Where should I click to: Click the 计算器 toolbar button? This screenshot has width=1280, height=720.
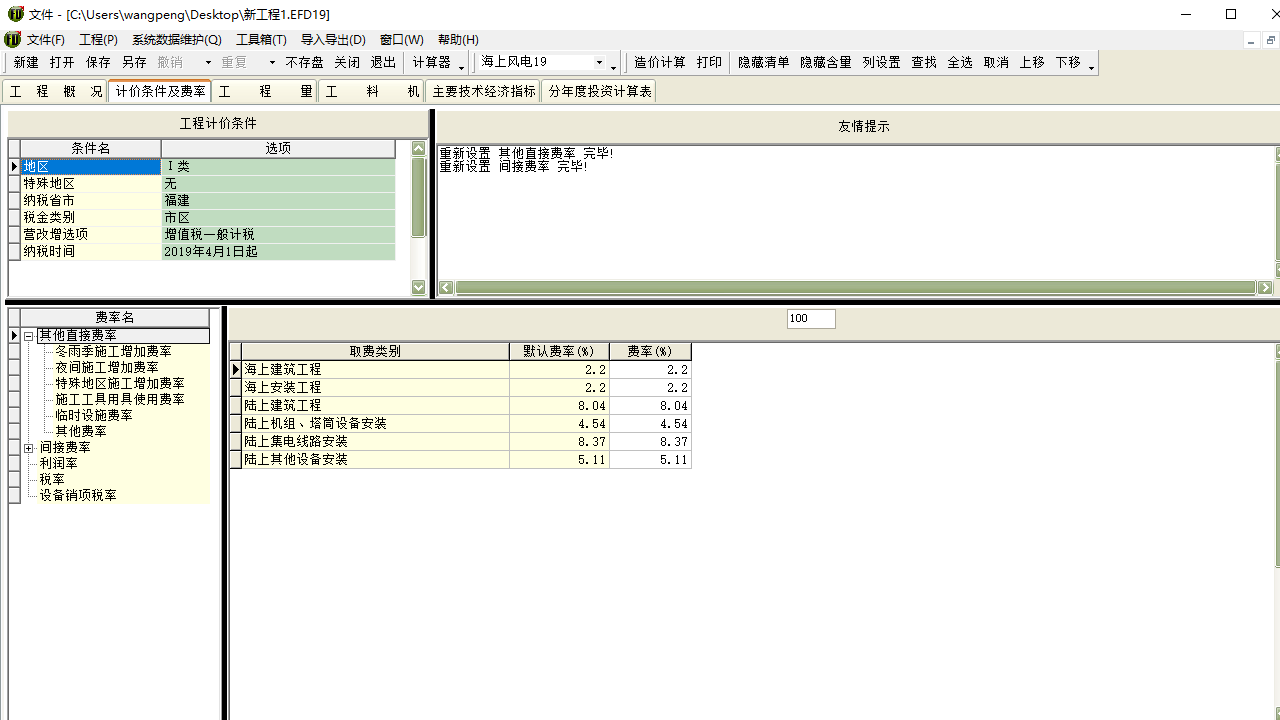click(x=432, y=62)
